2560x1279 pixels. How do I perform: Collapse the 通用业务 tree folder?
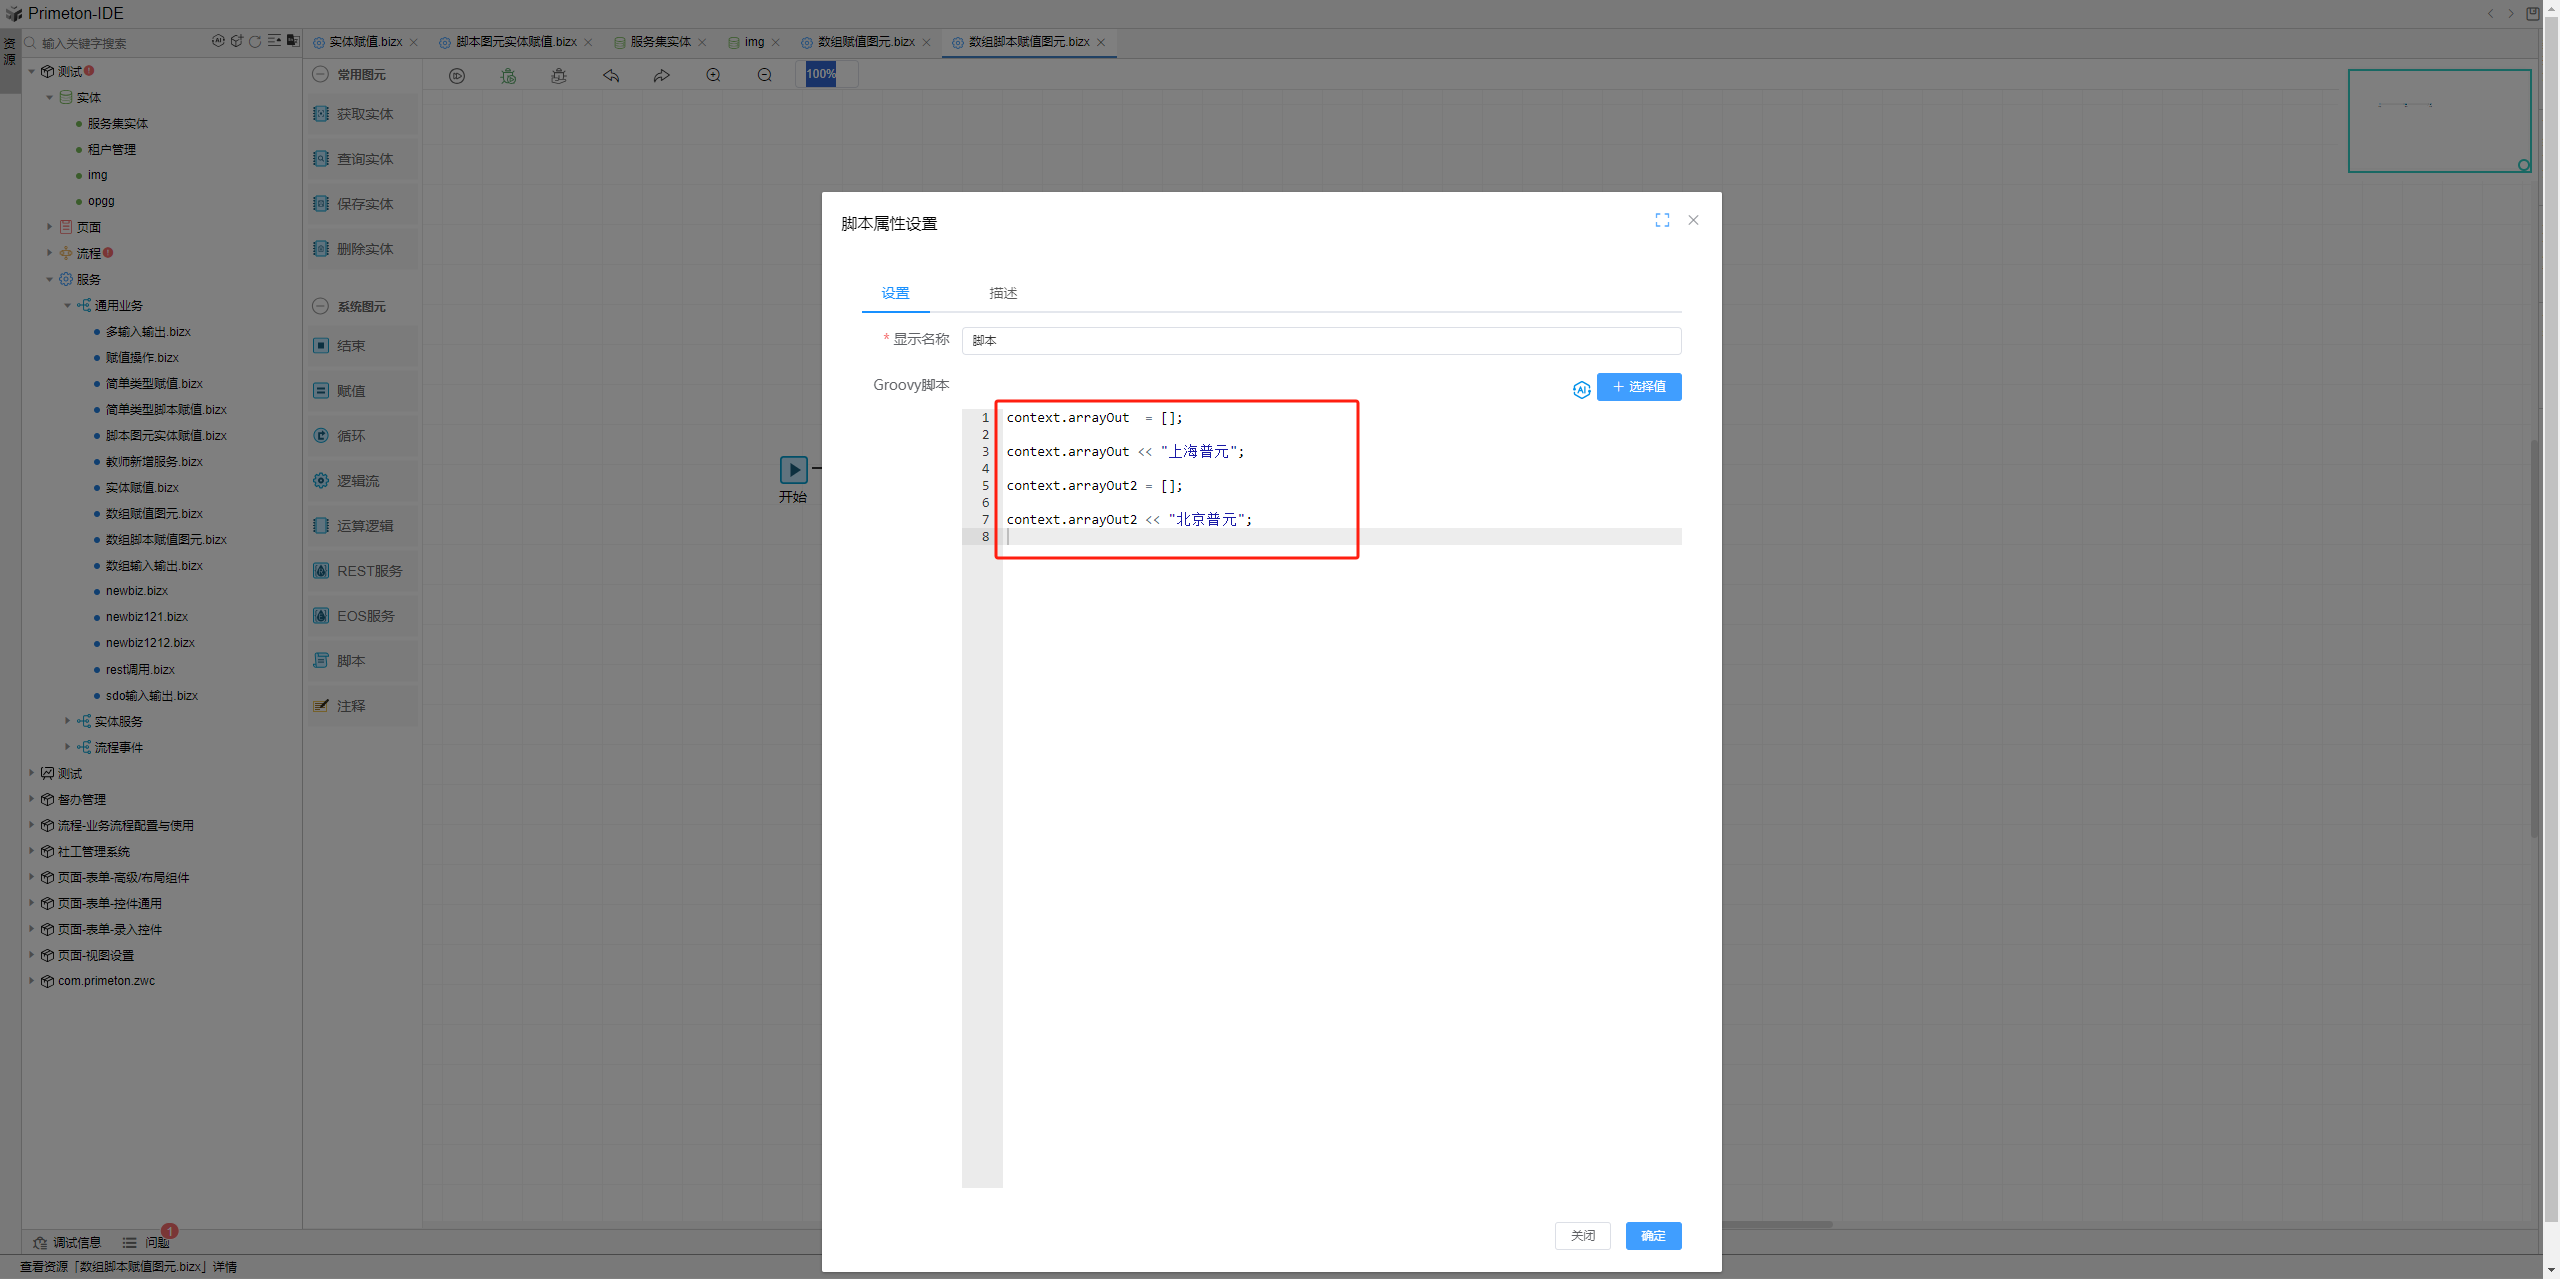(x=68, y=305)
